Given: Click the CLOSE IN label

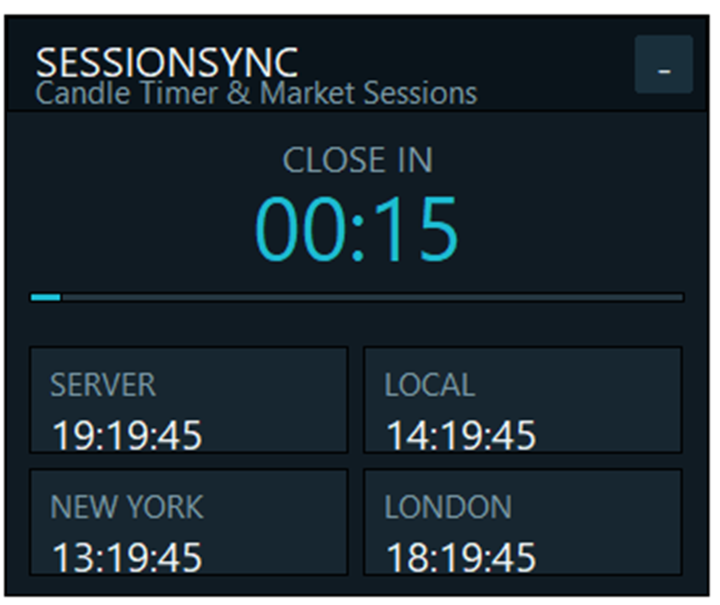Looking at the screenshot, I should click(x=357, y=160).
